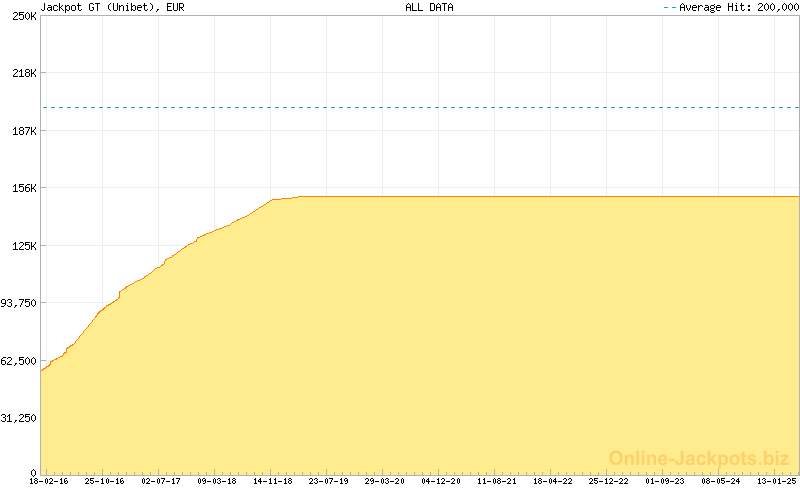Select the 02-07-17 date marker
This screenshot has height=490, width=800.
coord(160,482)
